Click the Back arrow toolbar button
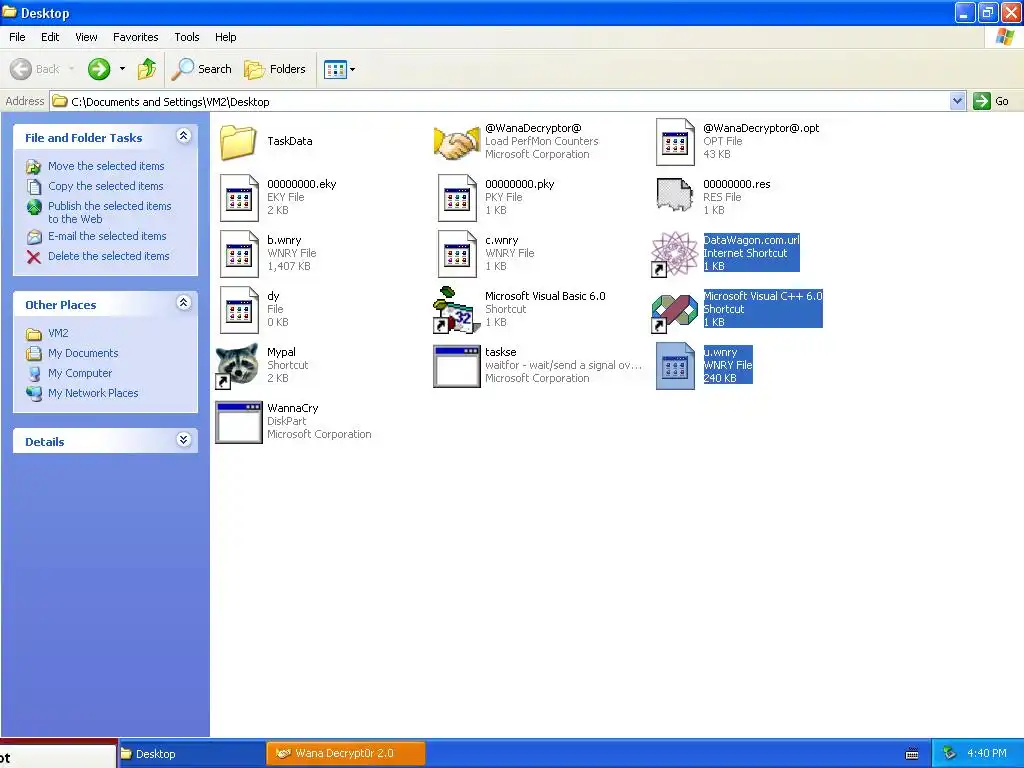 pos(35,69)
